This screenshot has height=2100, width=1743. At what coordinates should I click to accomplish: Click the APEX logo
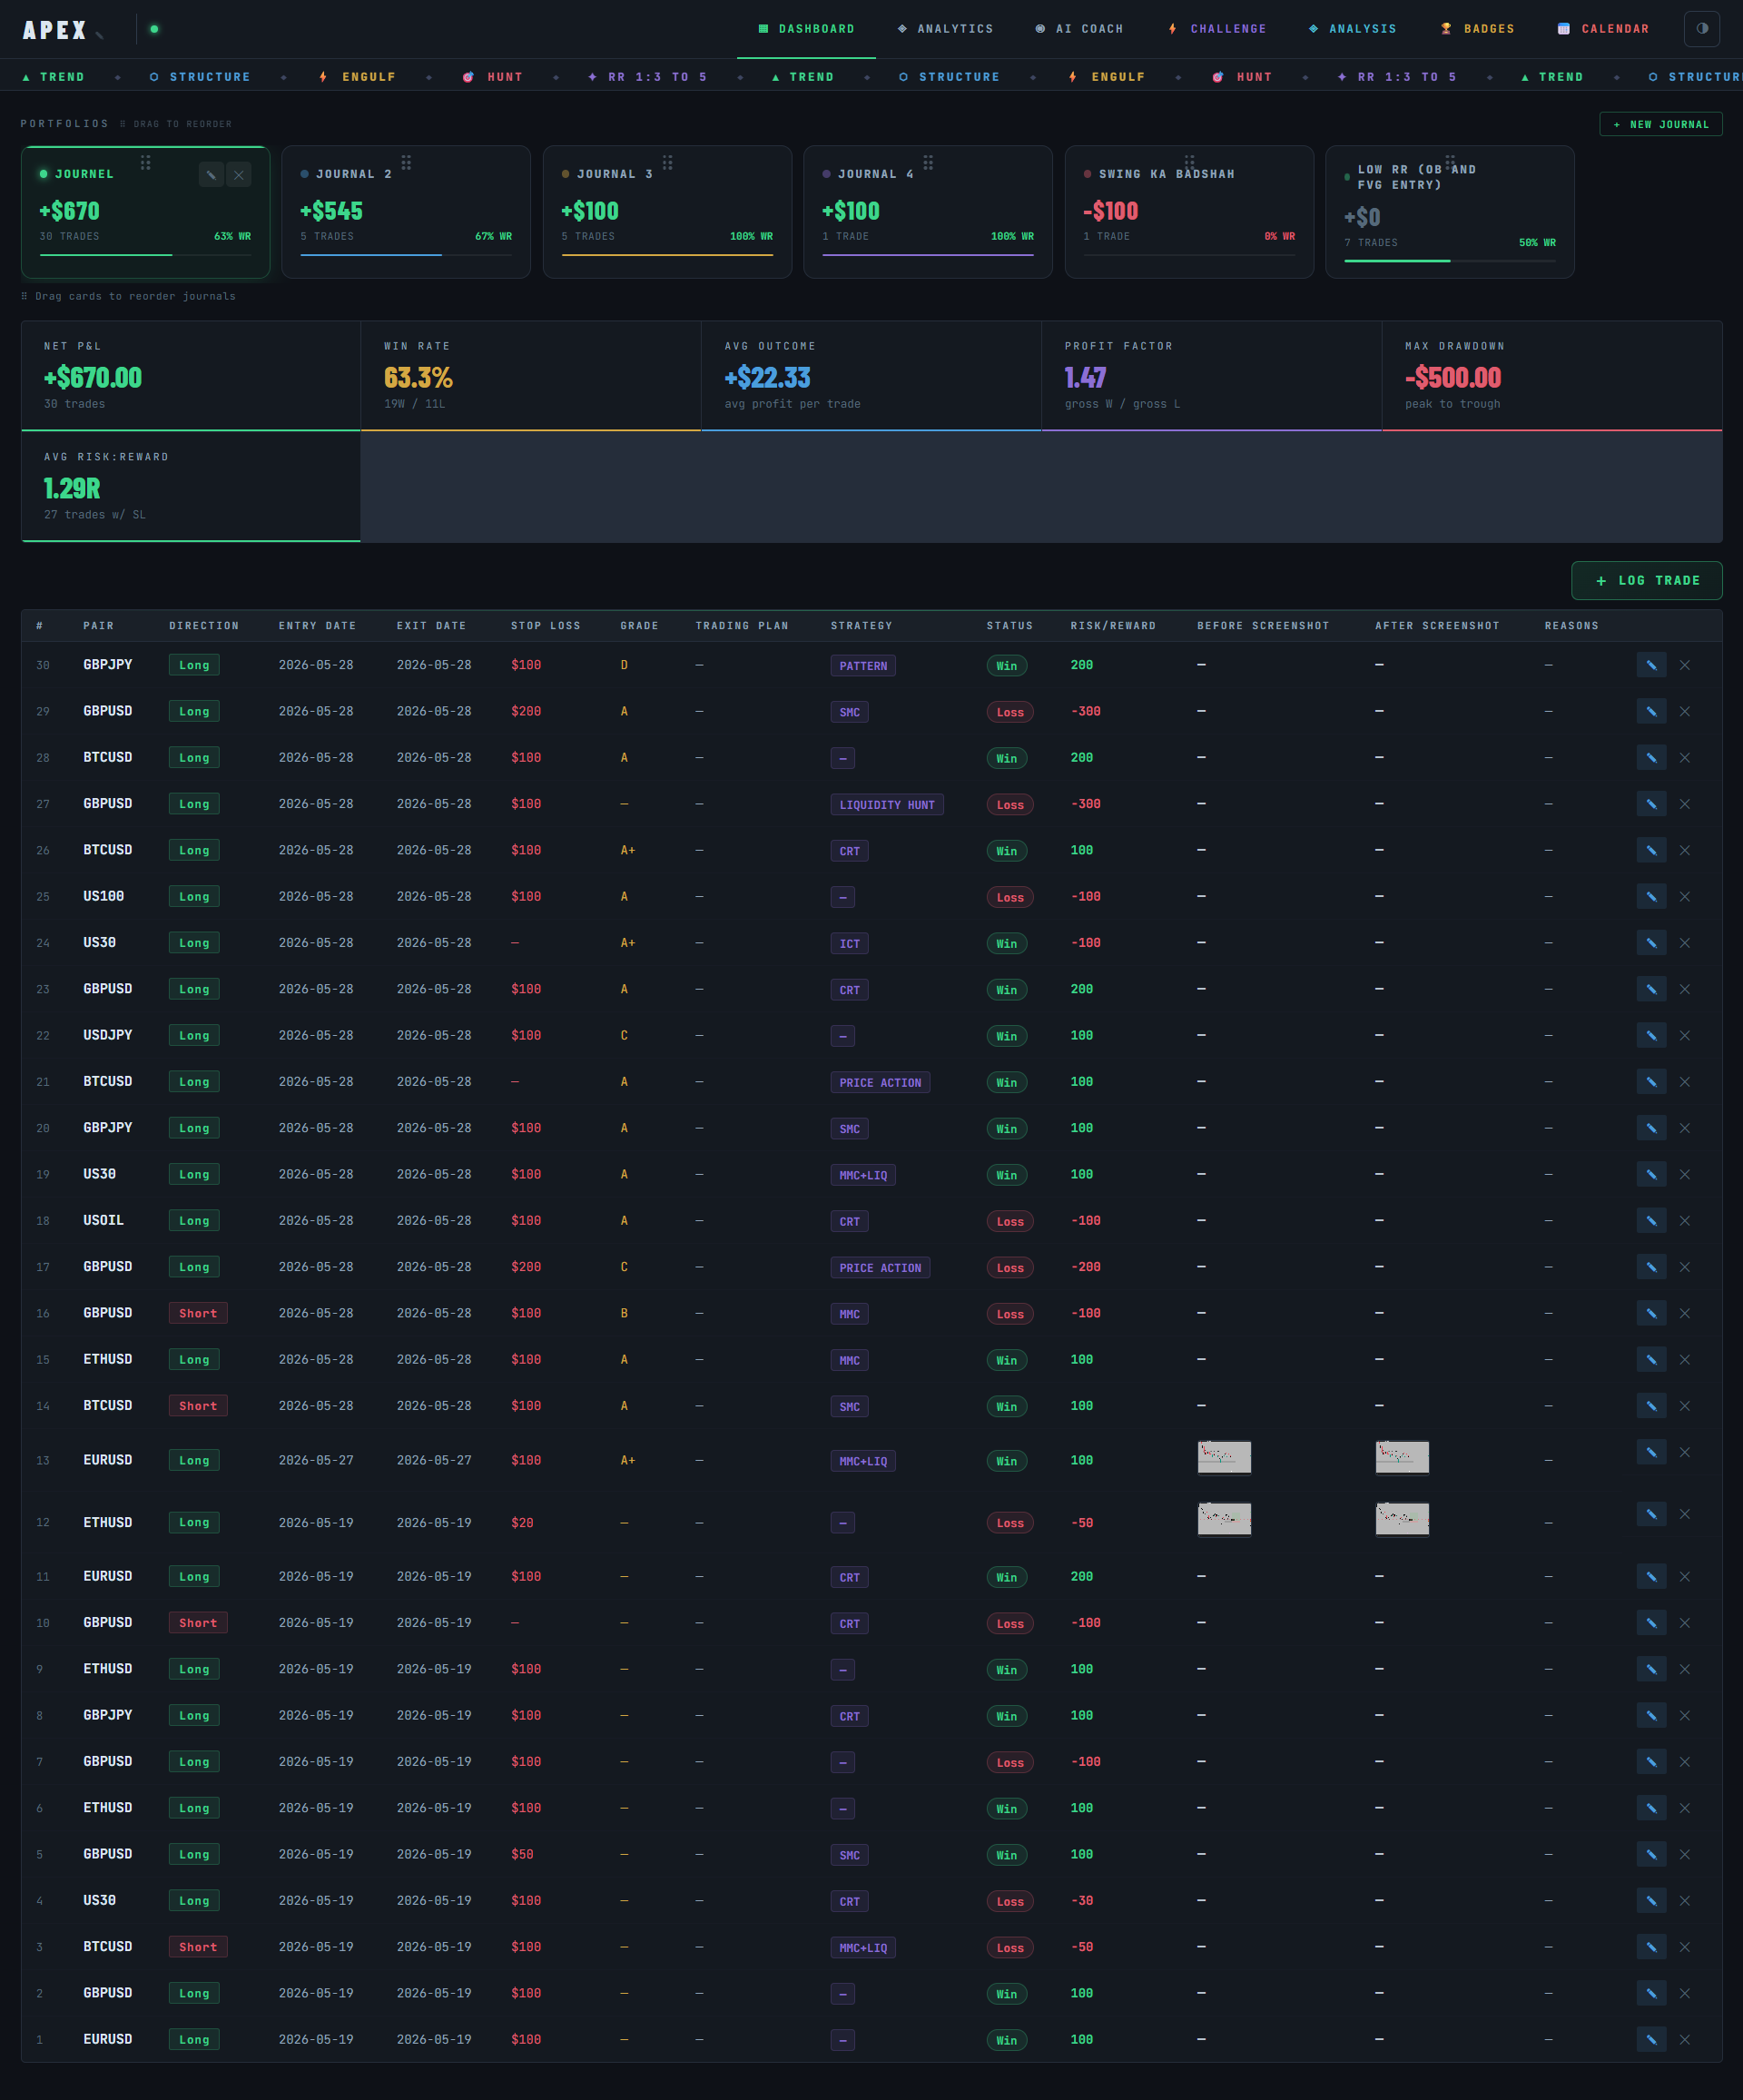[x=55, y=30]
